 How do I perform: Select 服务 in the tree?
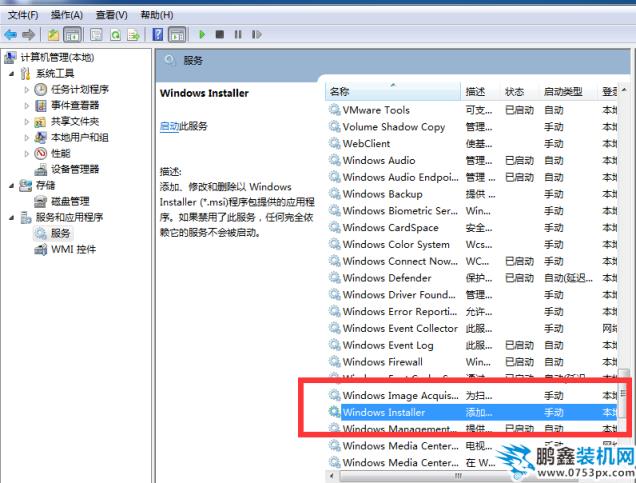click(x=60, y=234)
